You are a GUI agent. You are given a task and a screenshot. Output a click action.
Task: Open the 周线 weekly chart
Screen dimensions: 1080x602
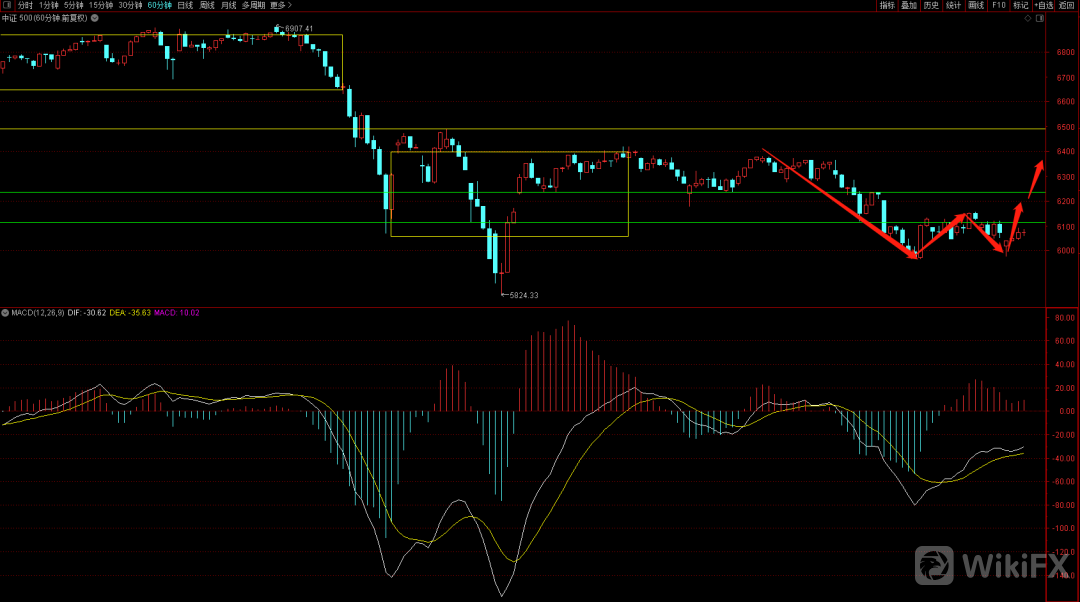point(207,5)
